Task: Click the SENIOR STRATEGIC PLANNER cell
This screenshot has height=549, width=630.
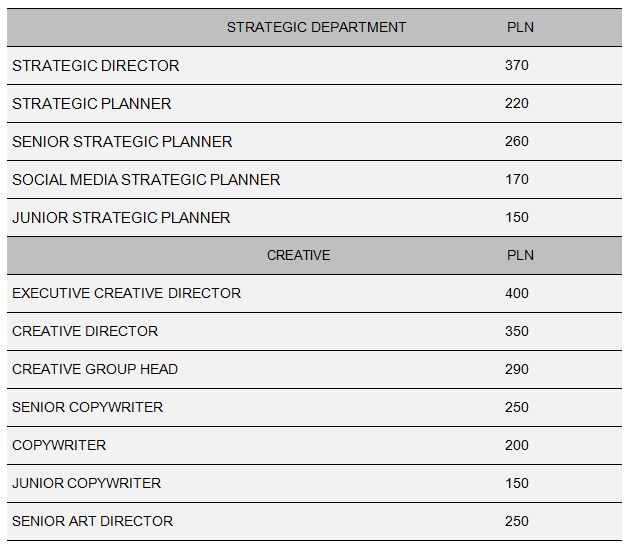Action: pyautogui.click(x=122, y=142)
